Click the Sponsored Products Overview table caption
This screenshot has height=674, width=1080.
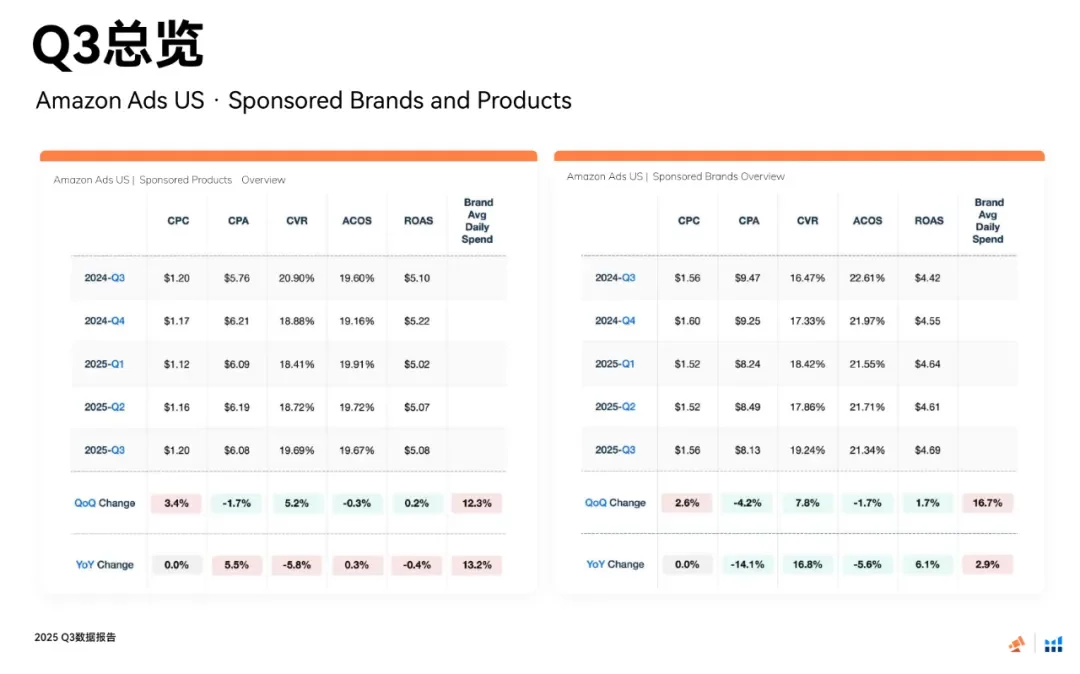click(169, 180)
